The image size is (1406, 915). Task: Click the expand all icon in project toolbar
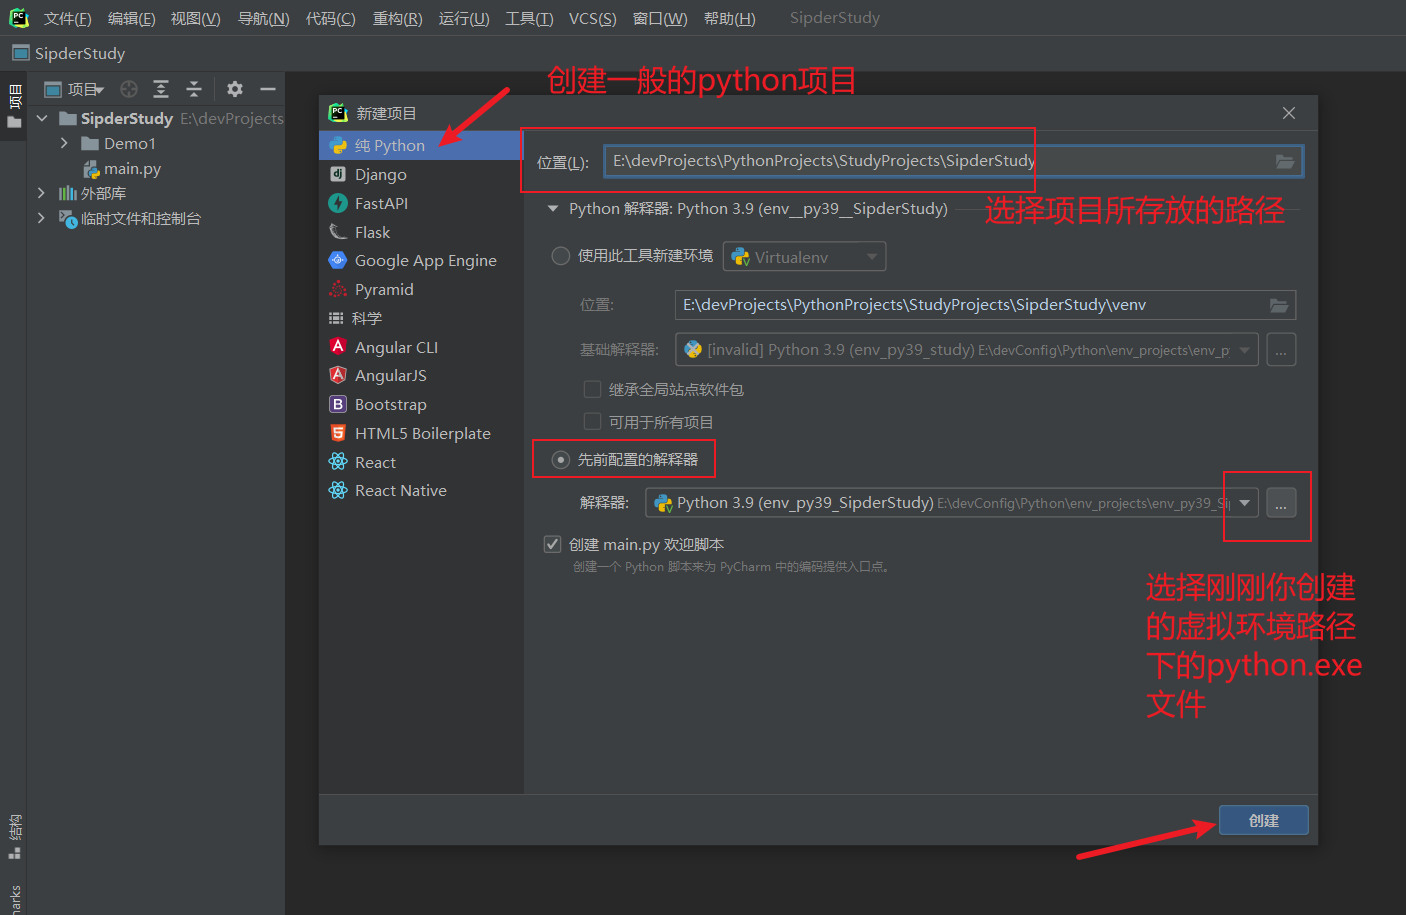coord(161,89)
